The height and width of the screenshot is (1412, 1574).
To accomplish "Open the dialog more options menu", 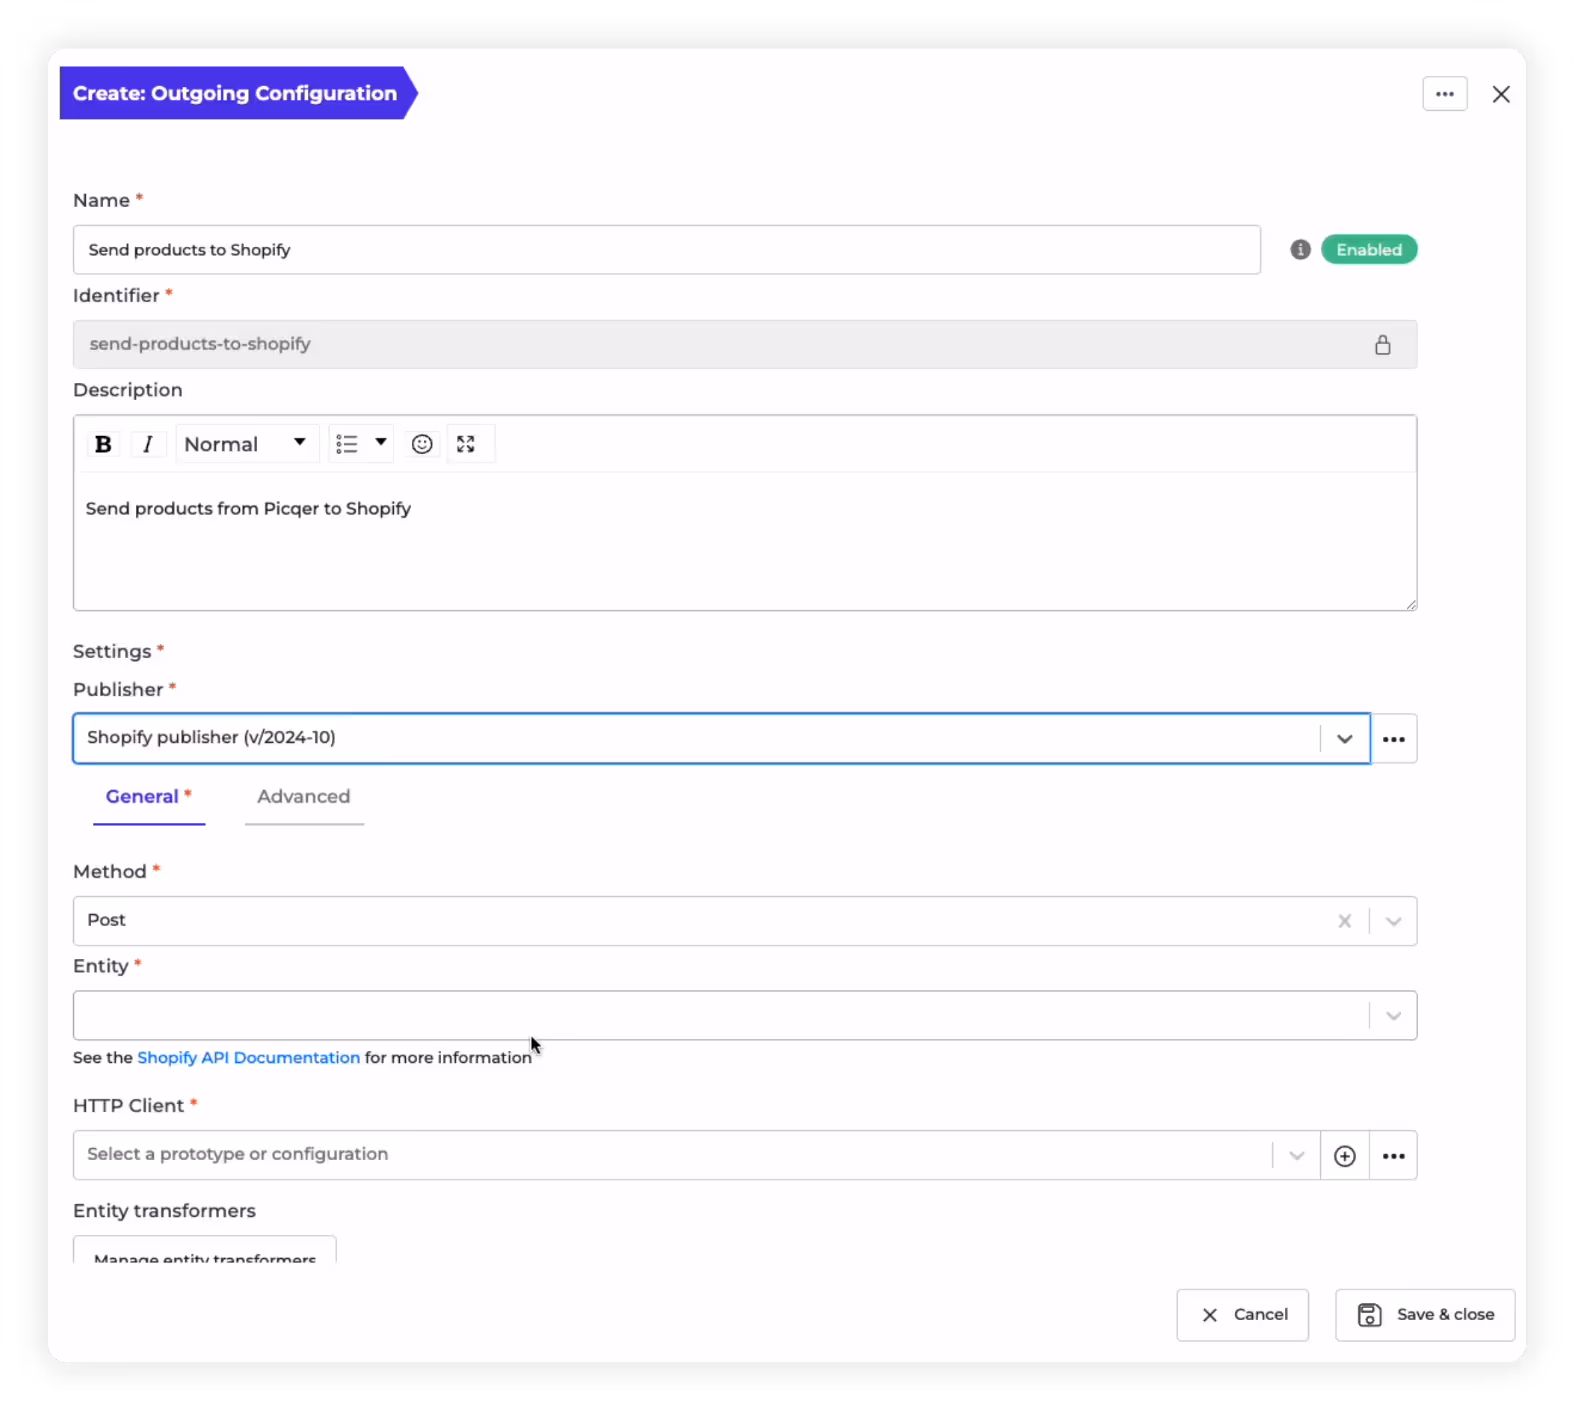I will (1445, 94).
